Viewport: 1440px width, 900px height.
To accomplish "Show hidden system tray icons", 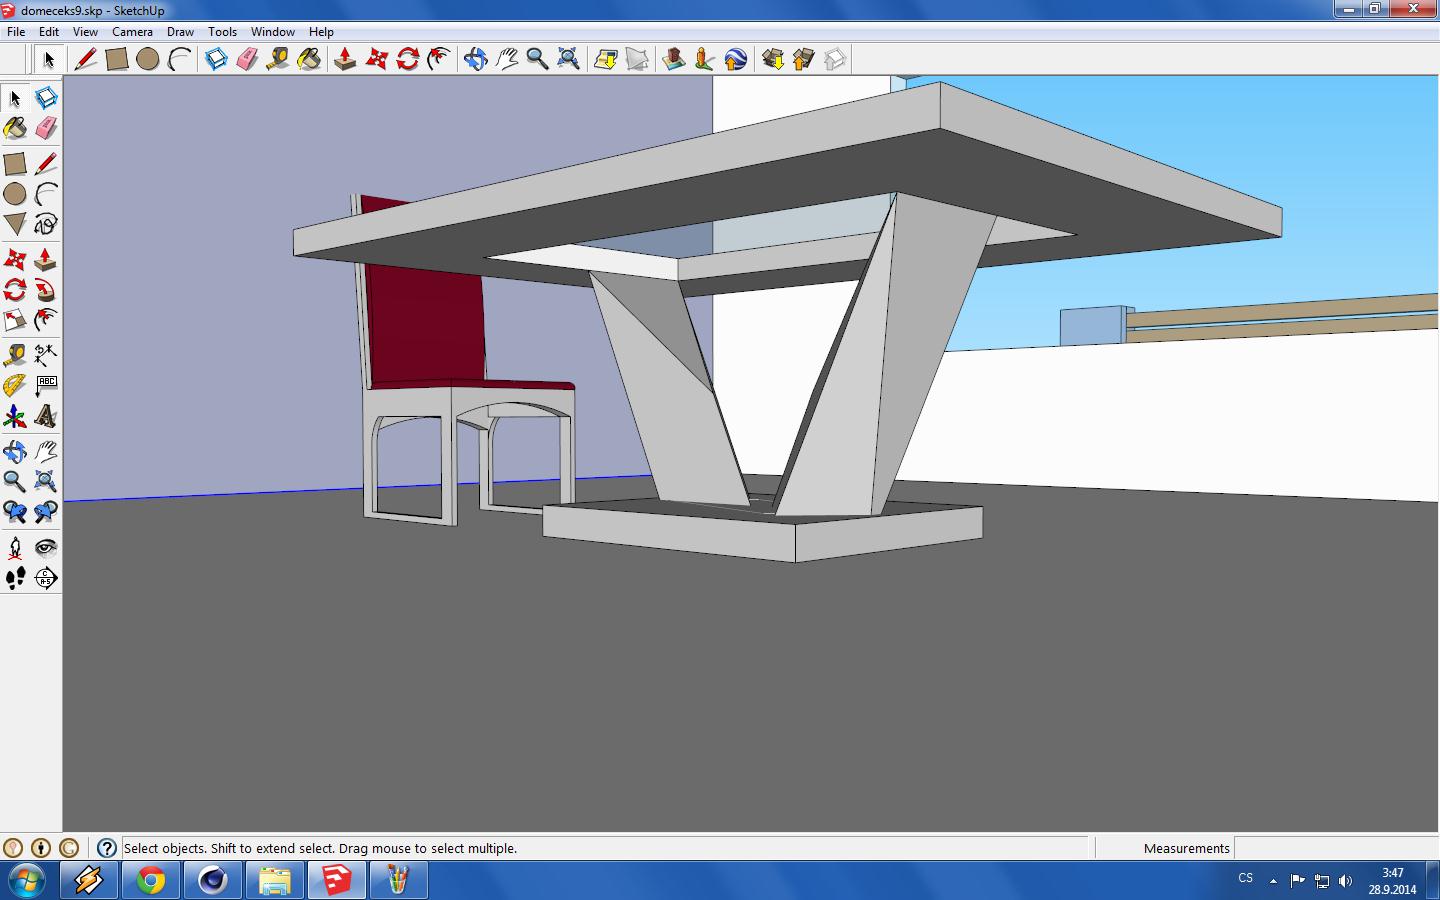I will [x=1273, y=881].
